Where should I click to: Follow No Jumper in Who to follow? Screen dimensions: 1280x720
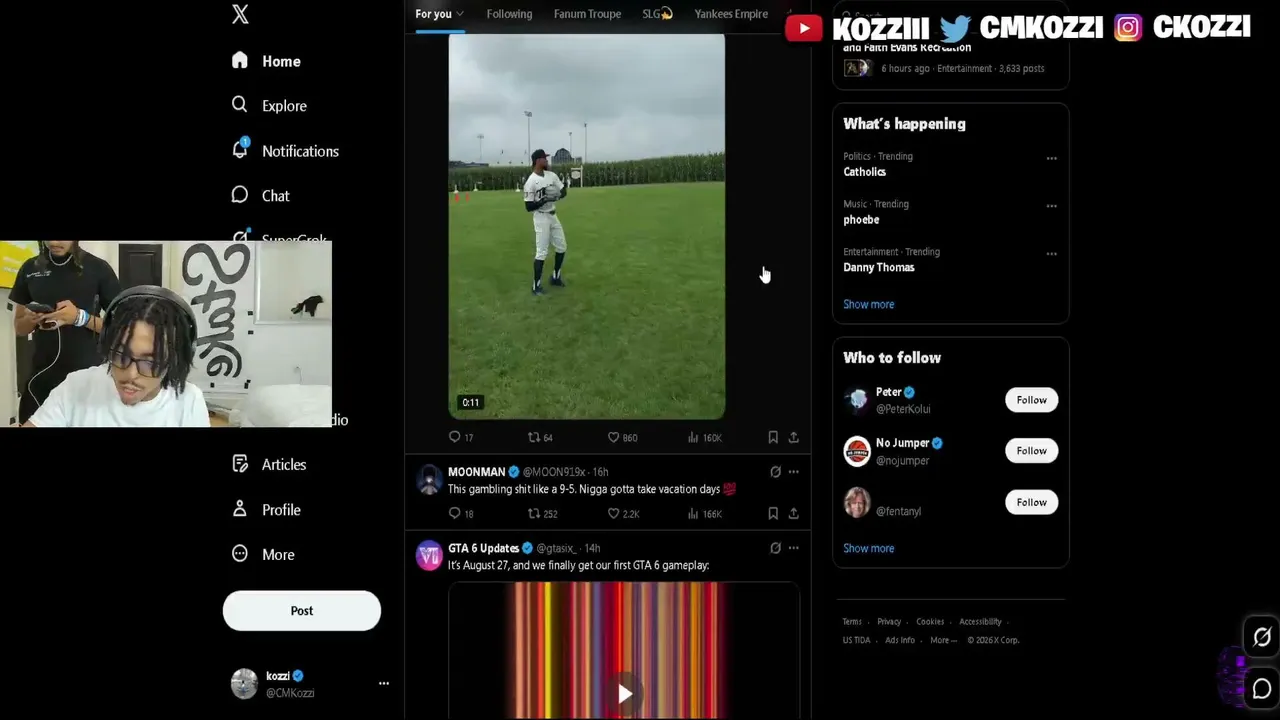[1031, 451]
